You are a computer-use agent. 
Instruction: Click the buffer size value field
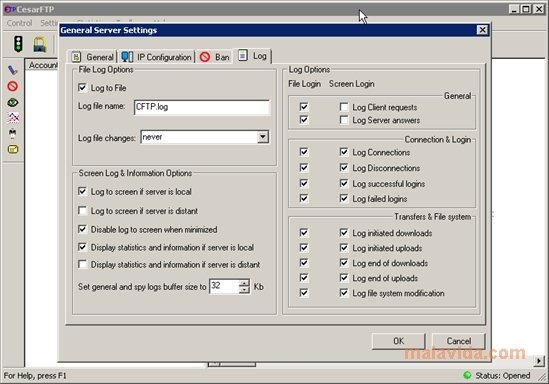point(224,286)
